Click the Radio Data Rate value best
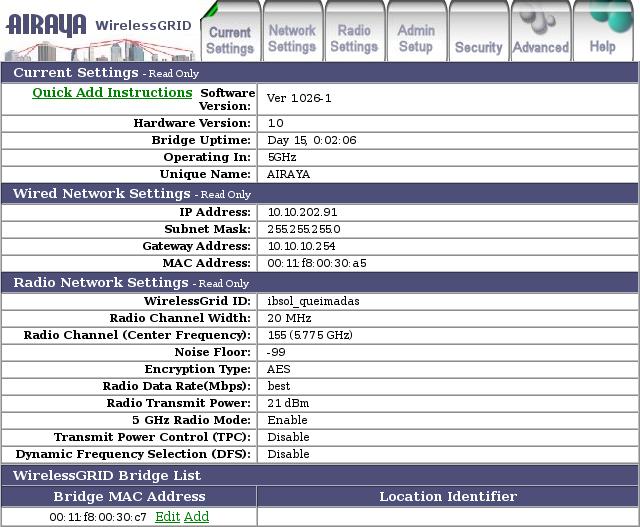This screenshot has height=527, width=640. (279, 386)
